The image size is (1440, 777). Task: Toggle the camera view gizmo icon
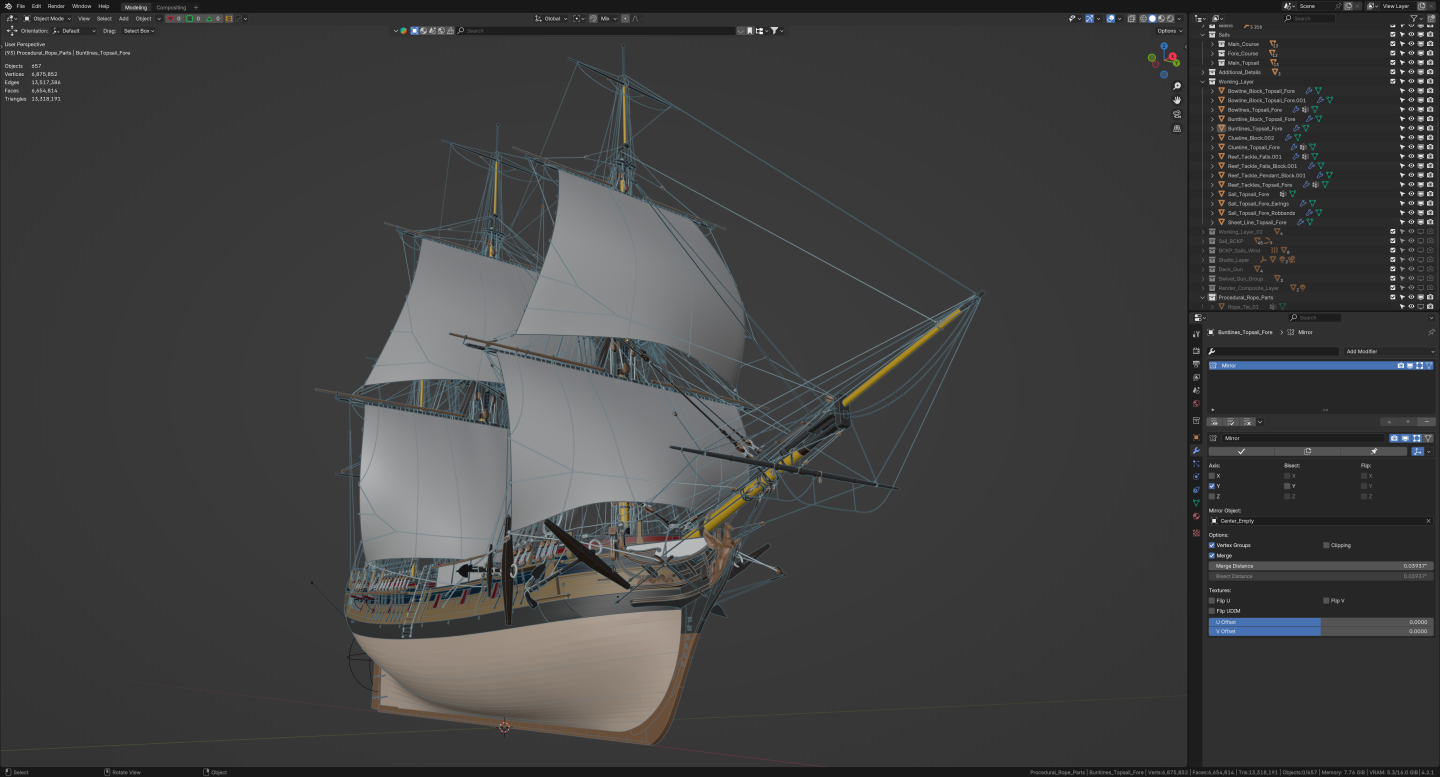pos(1177,114)
